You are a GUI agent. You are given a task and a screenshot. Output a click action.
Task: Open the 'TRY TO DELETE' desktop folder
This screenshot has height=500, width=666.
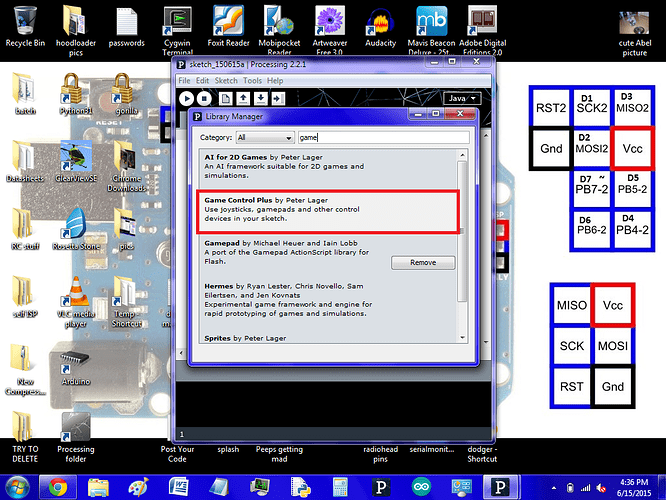(x=25, y=438)
